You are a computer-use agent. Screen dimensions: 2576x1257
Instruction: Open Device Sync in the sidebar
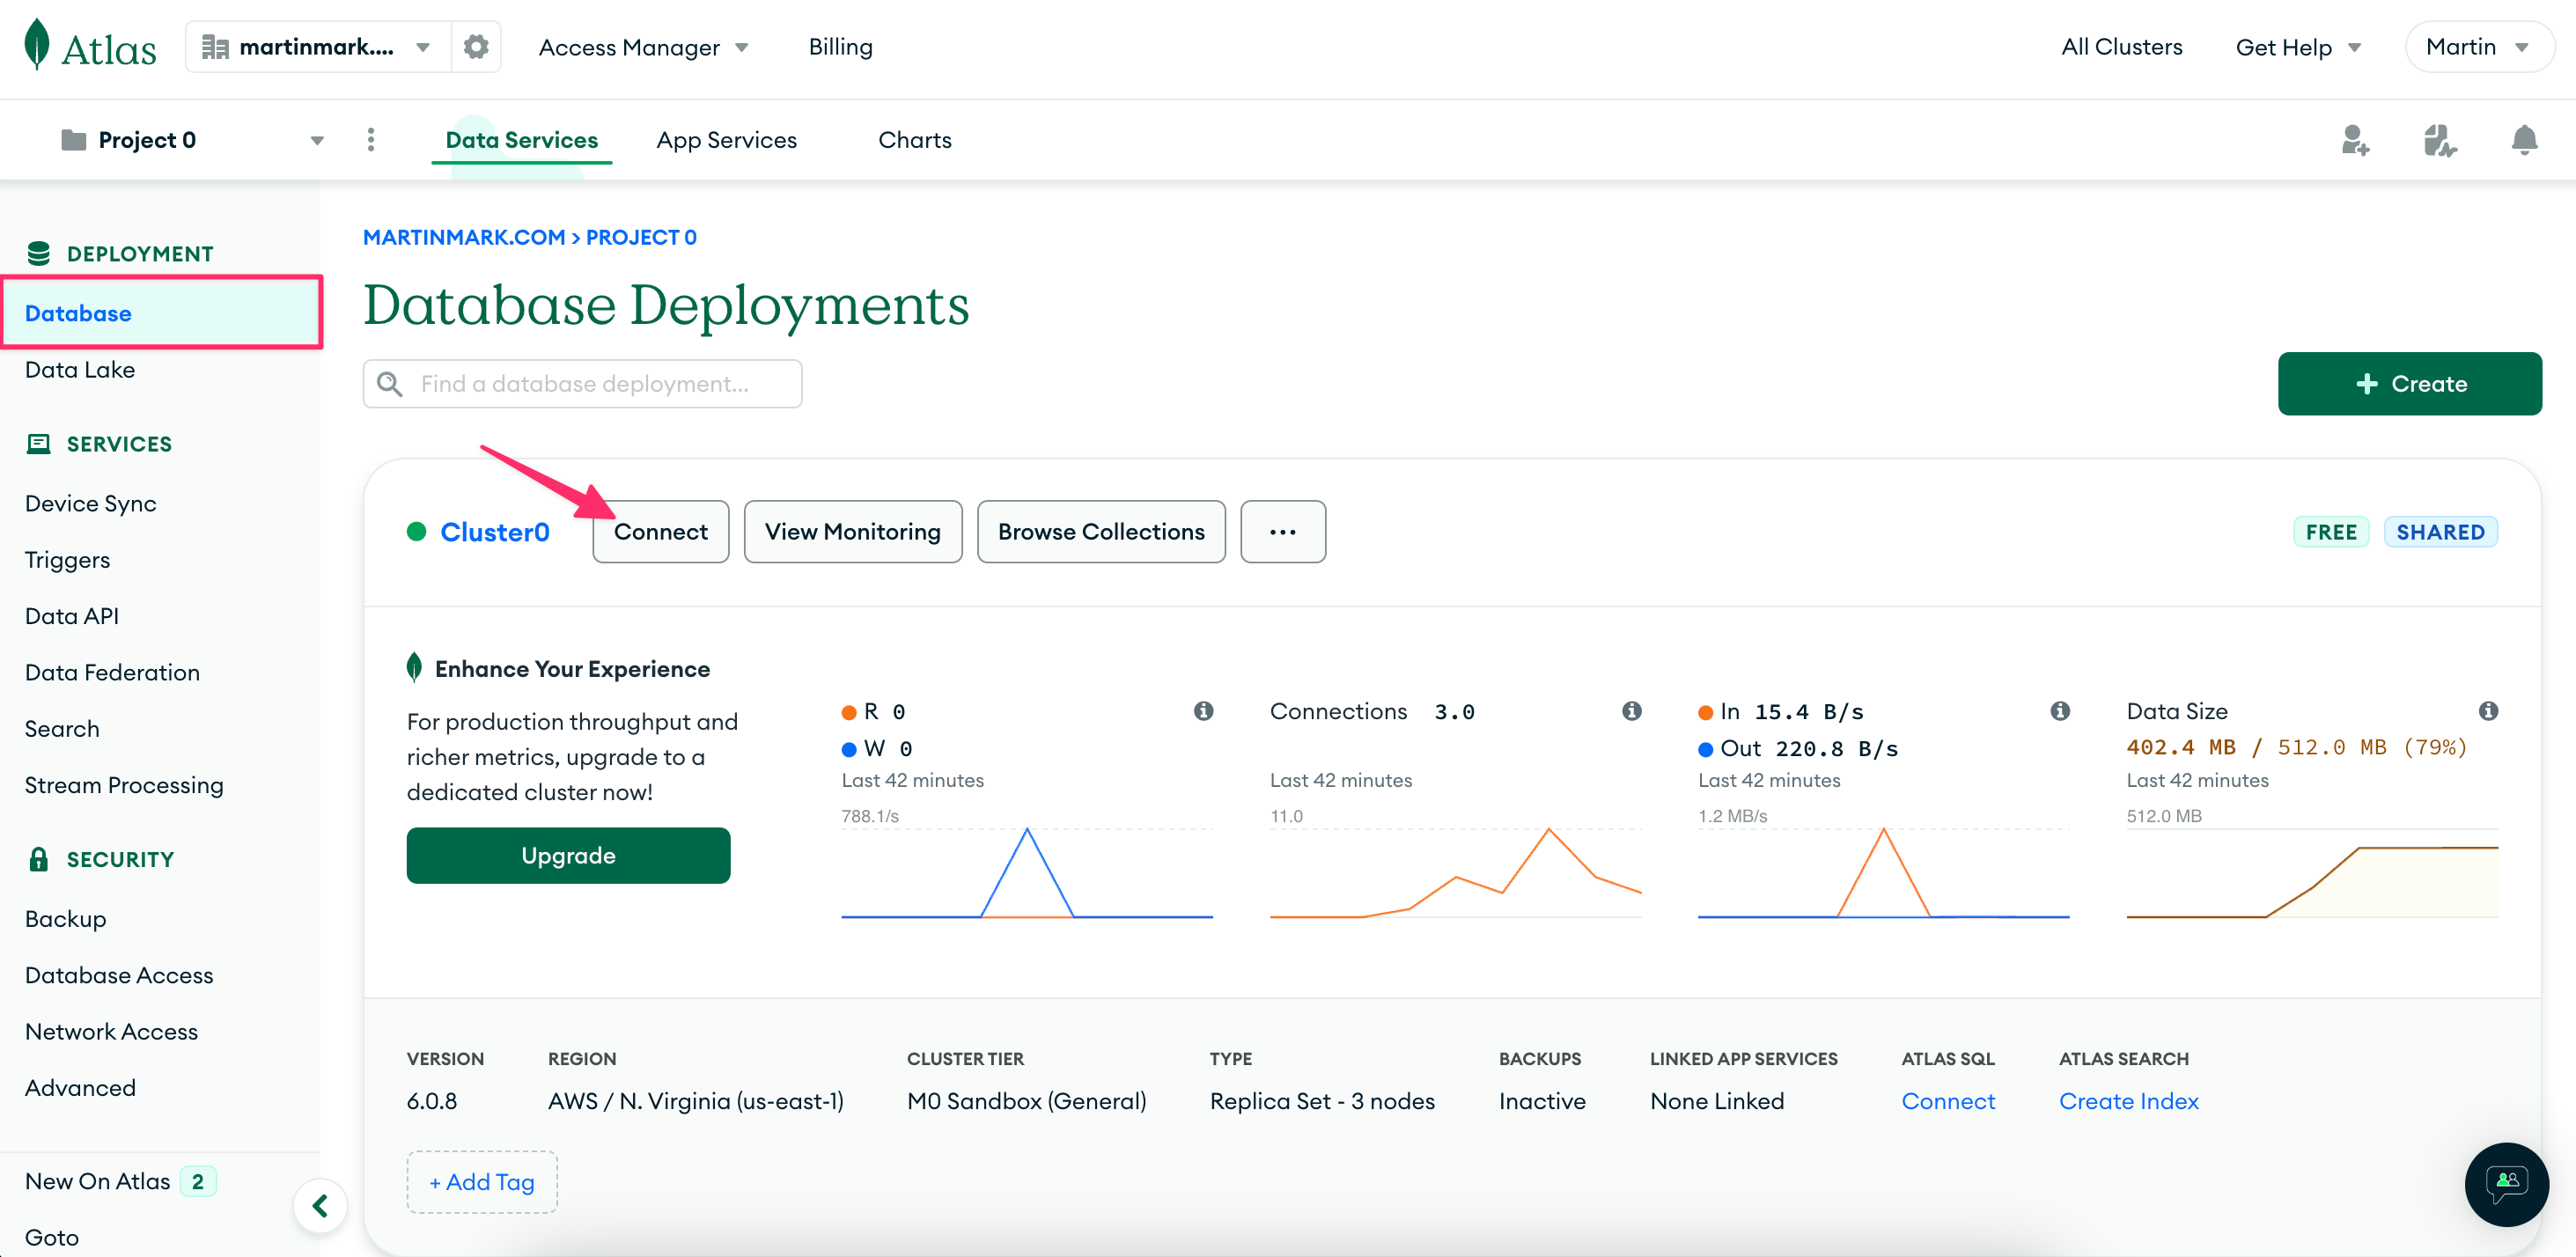coord(91,503)
